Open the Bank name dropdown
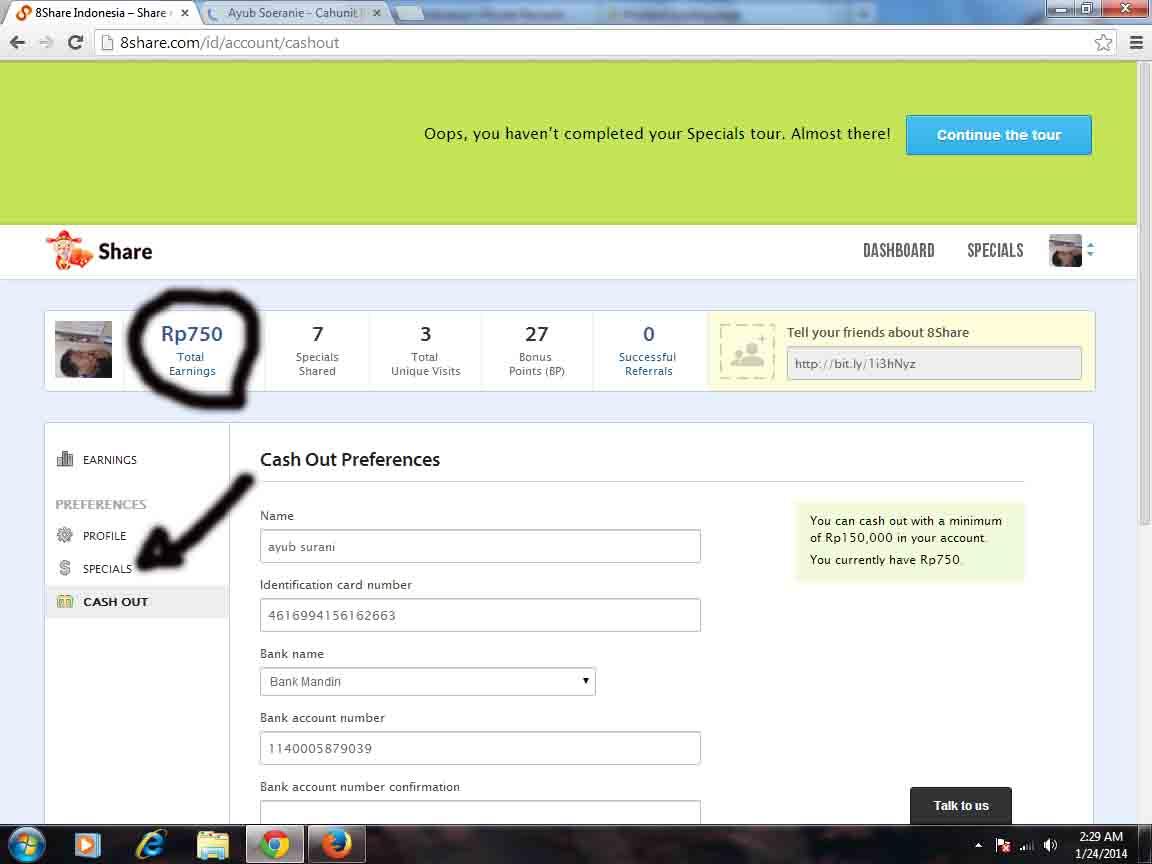 (428, 681)
